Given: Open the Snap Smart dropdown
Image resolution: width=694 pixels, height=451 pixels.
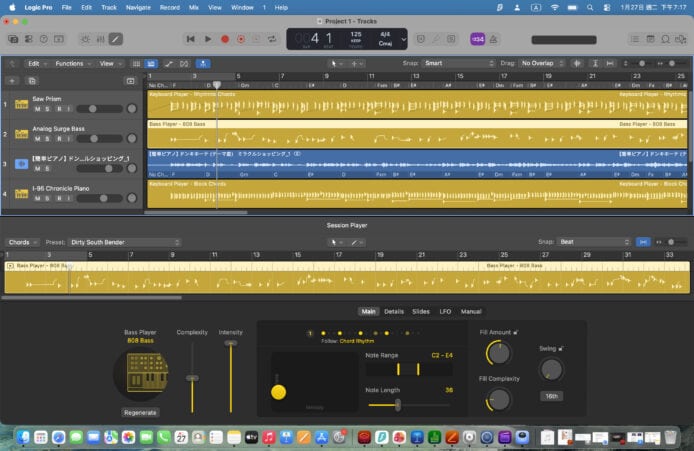Looking at the screenshot, I should (450, 63).
